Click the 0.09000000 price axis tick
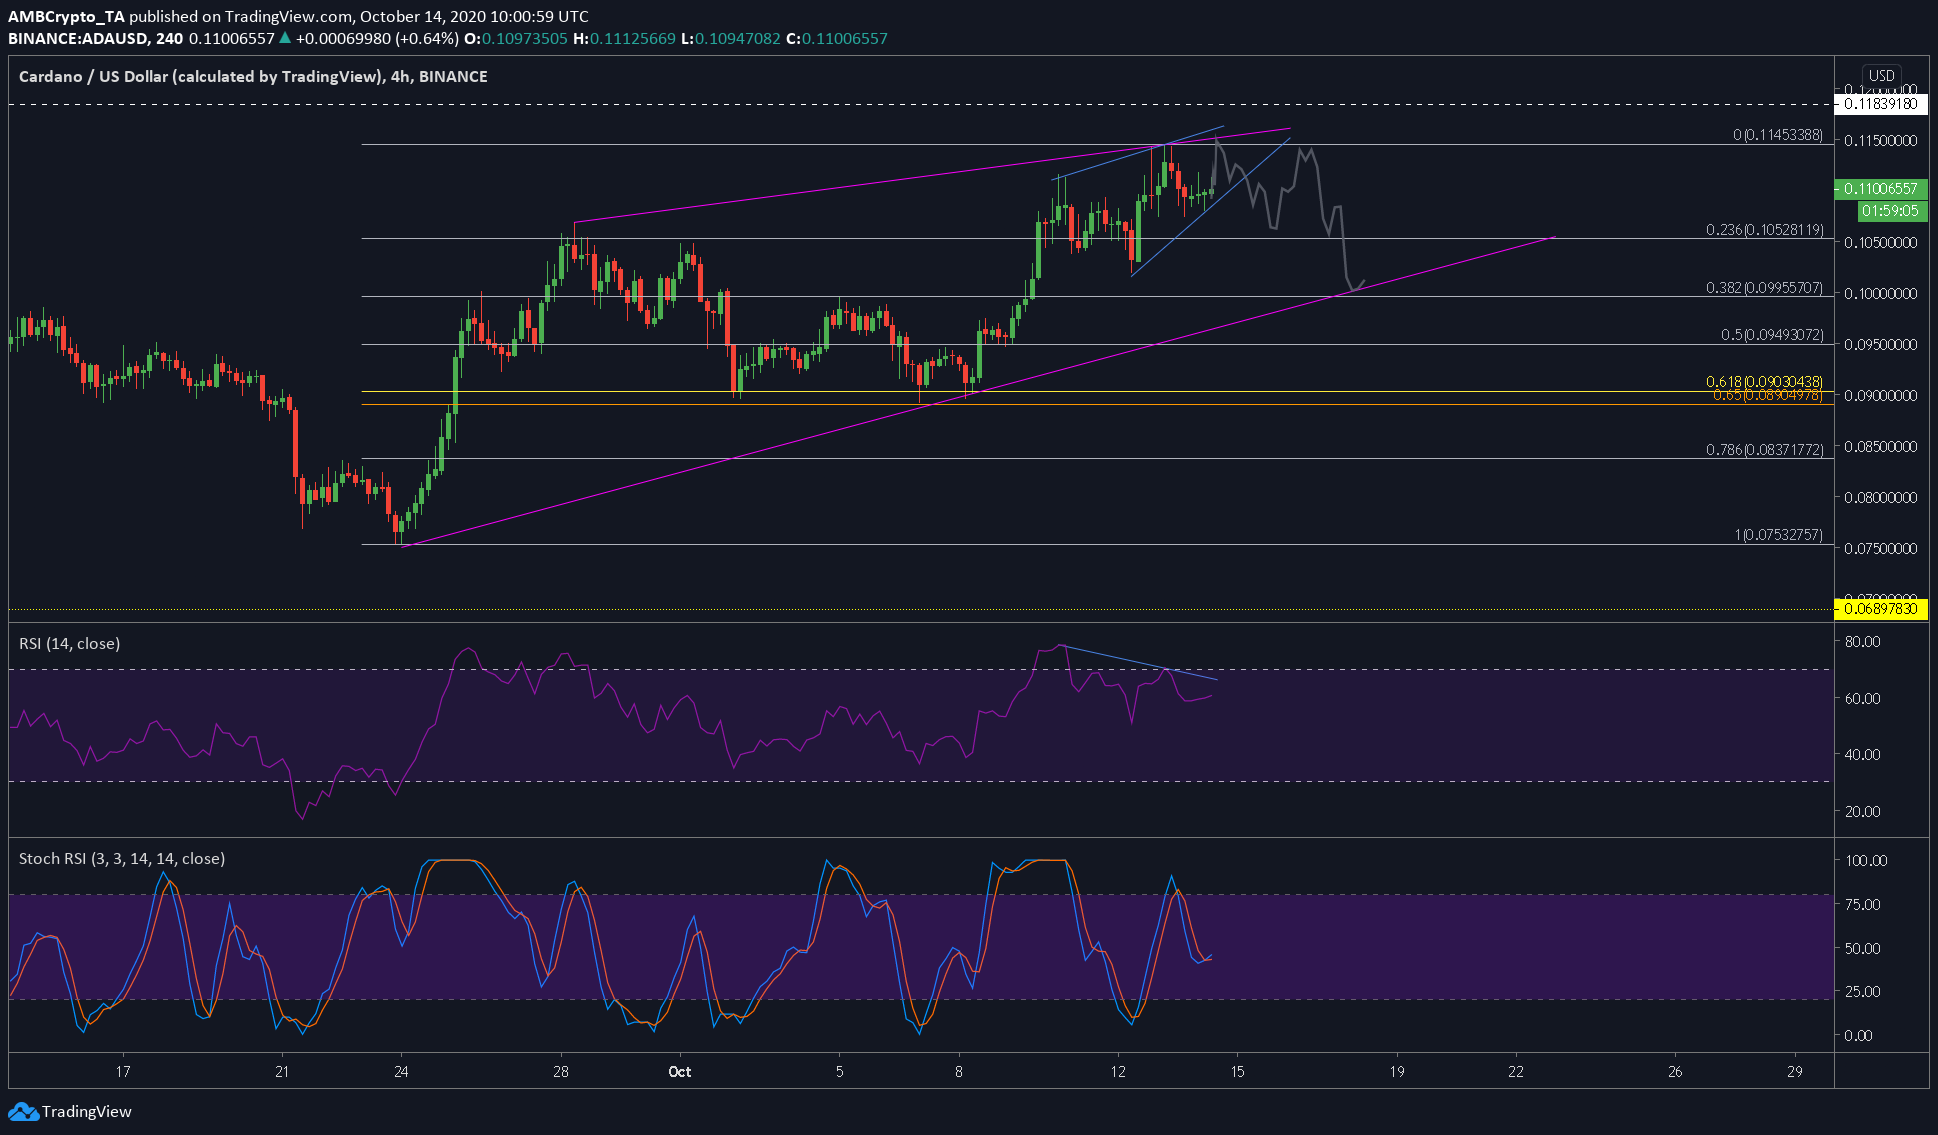The height and width of the screenshot is (1135, 1938). (x=1880, y=396)
